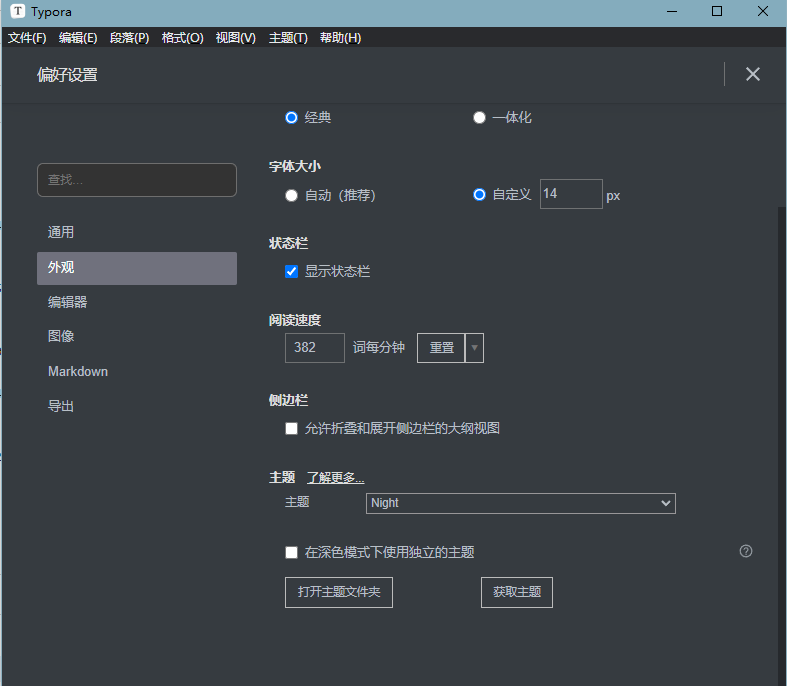Open the 帮助(H) menu
This screenshot has width=787, height=686.
coord(341,38)
